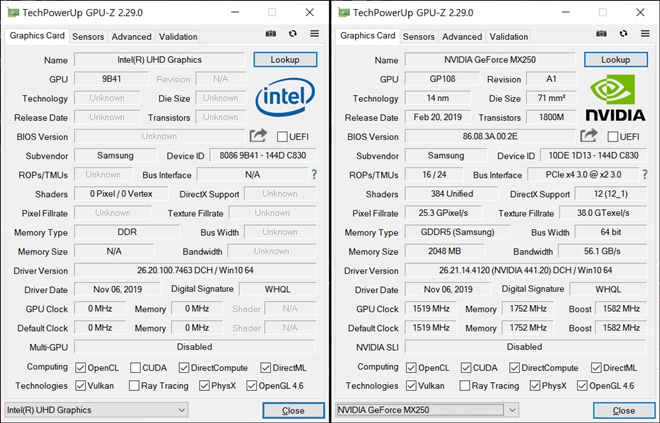Toggle CUDA checkbox in NVIDIA window

click(466, 368)
